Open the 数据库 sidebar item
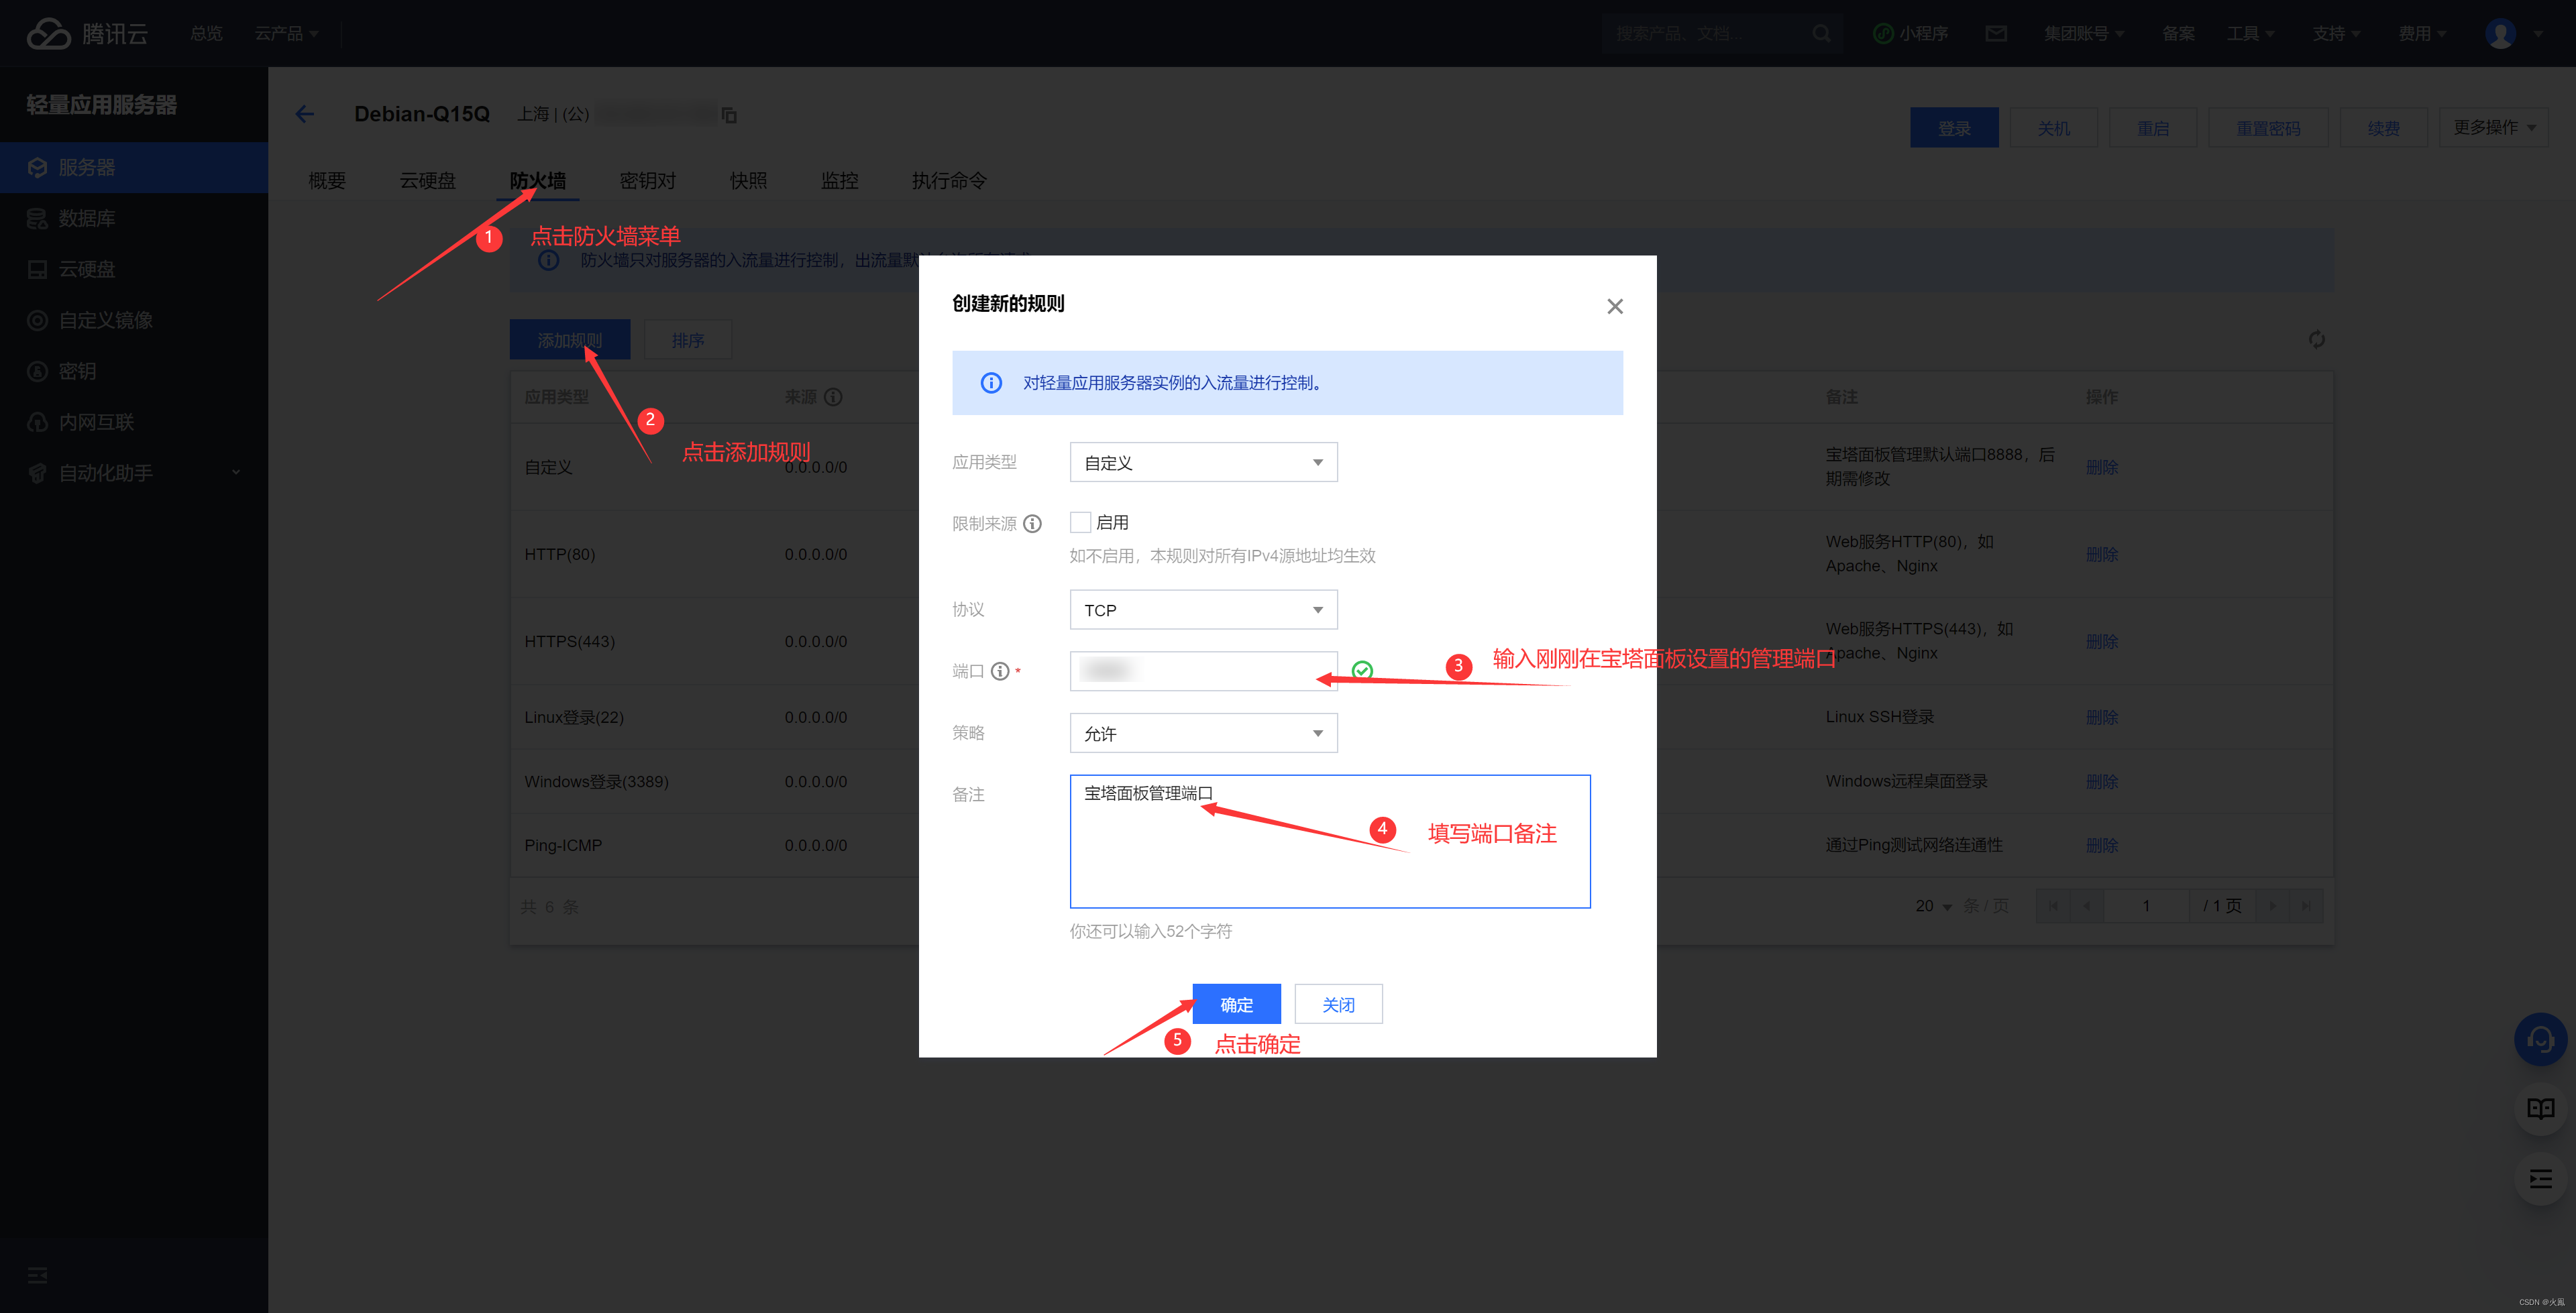The width and height of the screenshot is (2576, 1313). 134,218
